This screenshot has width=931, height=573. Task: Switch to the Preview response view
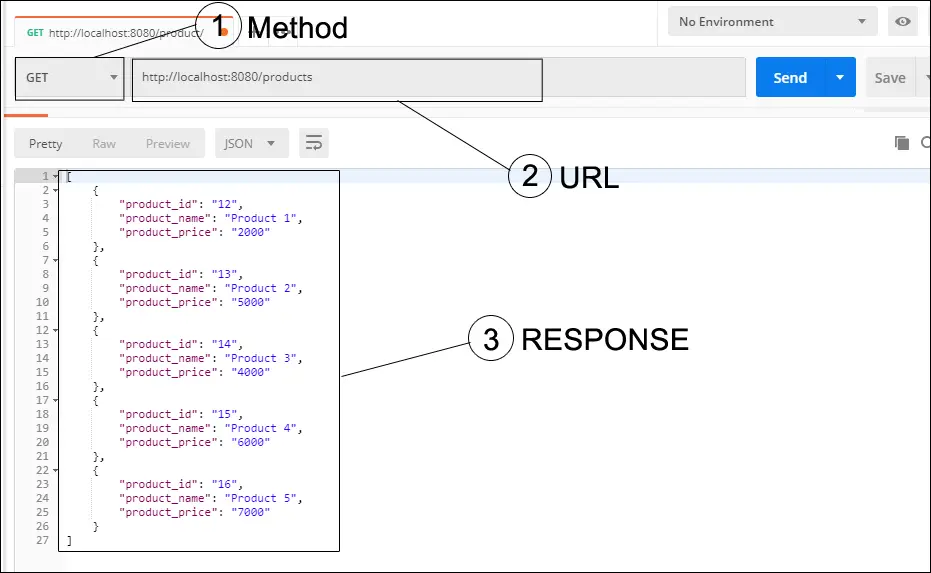(167, 143)
